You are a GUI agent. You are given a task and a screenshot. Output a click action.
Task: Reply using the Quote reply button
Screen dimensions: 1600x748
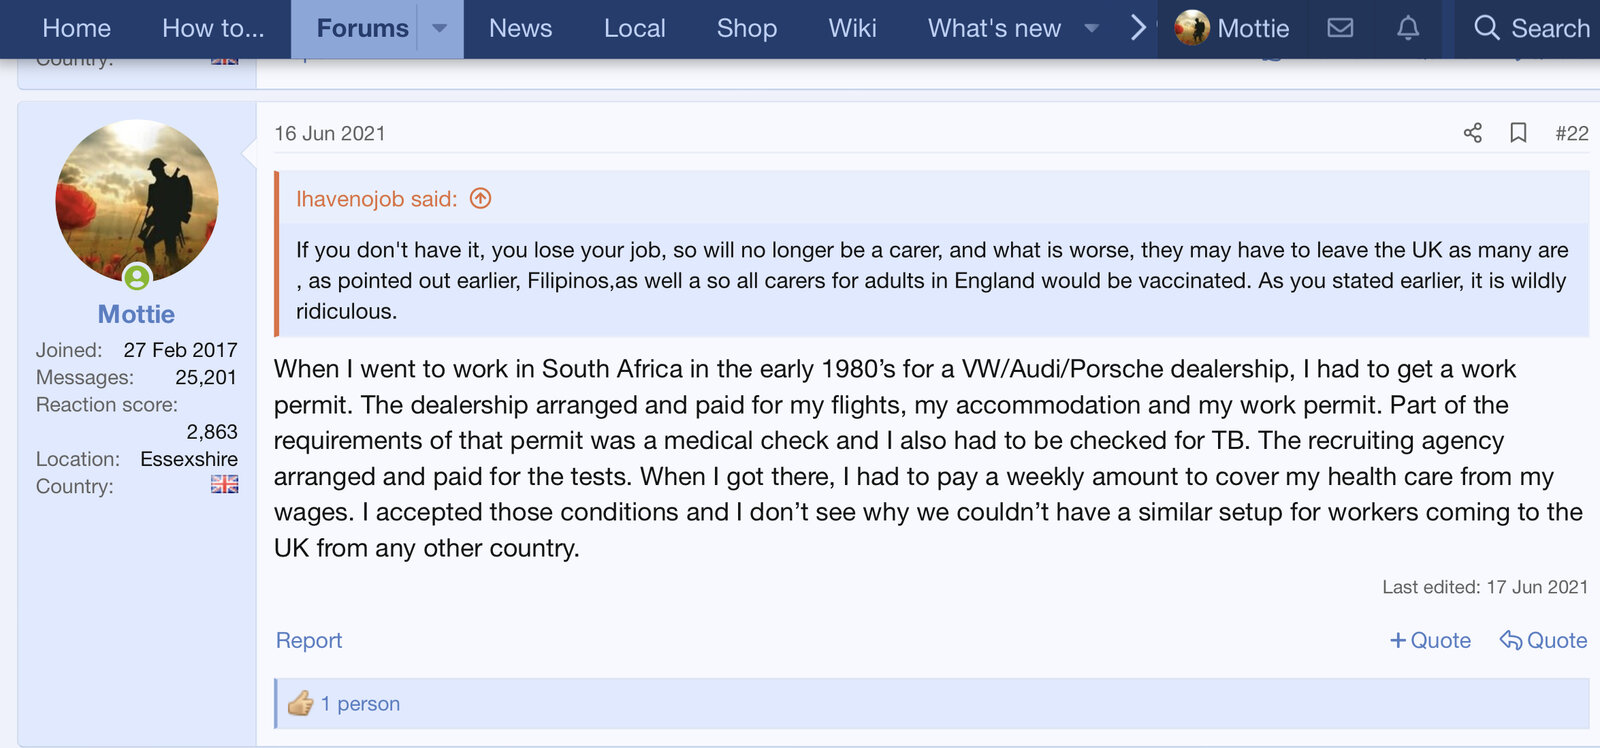pyautogui.click(x=1543, y=640)
